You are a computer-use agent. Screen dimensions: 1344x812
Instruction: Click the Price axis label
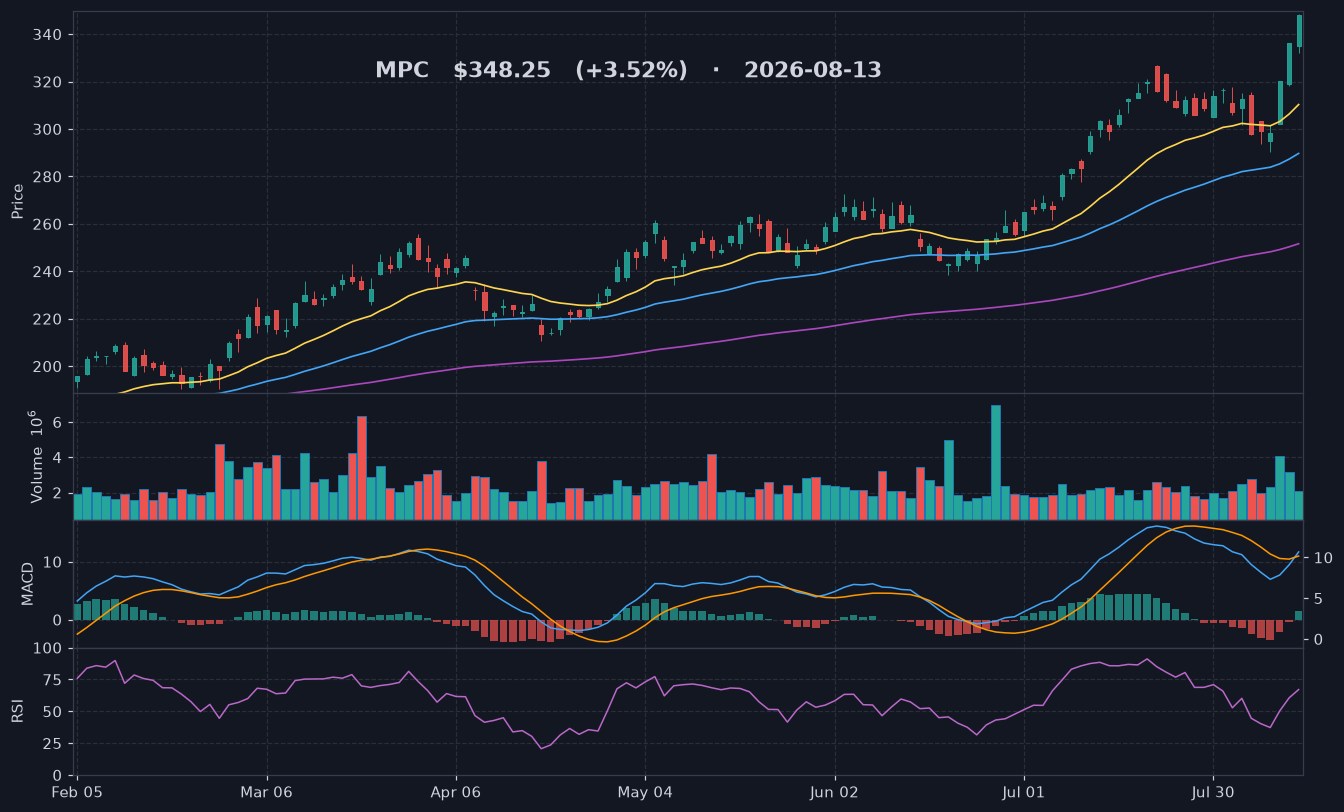[x=17, y=201]
